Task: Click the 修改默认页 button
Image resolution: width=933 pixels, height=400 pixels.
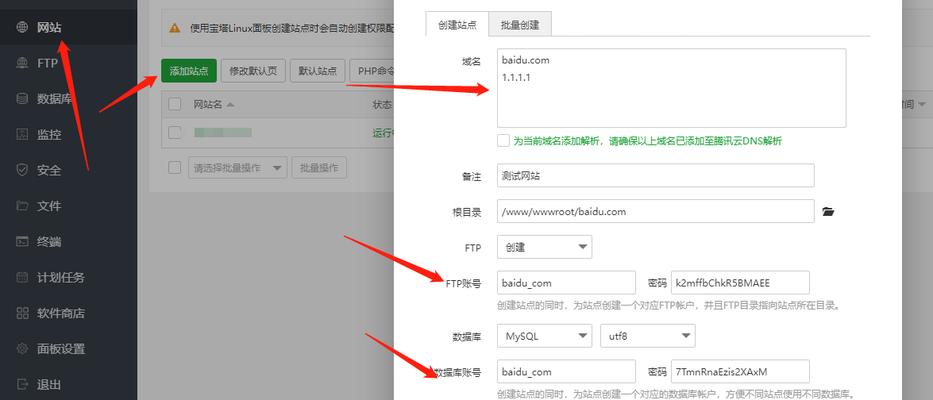Action: 253,71
